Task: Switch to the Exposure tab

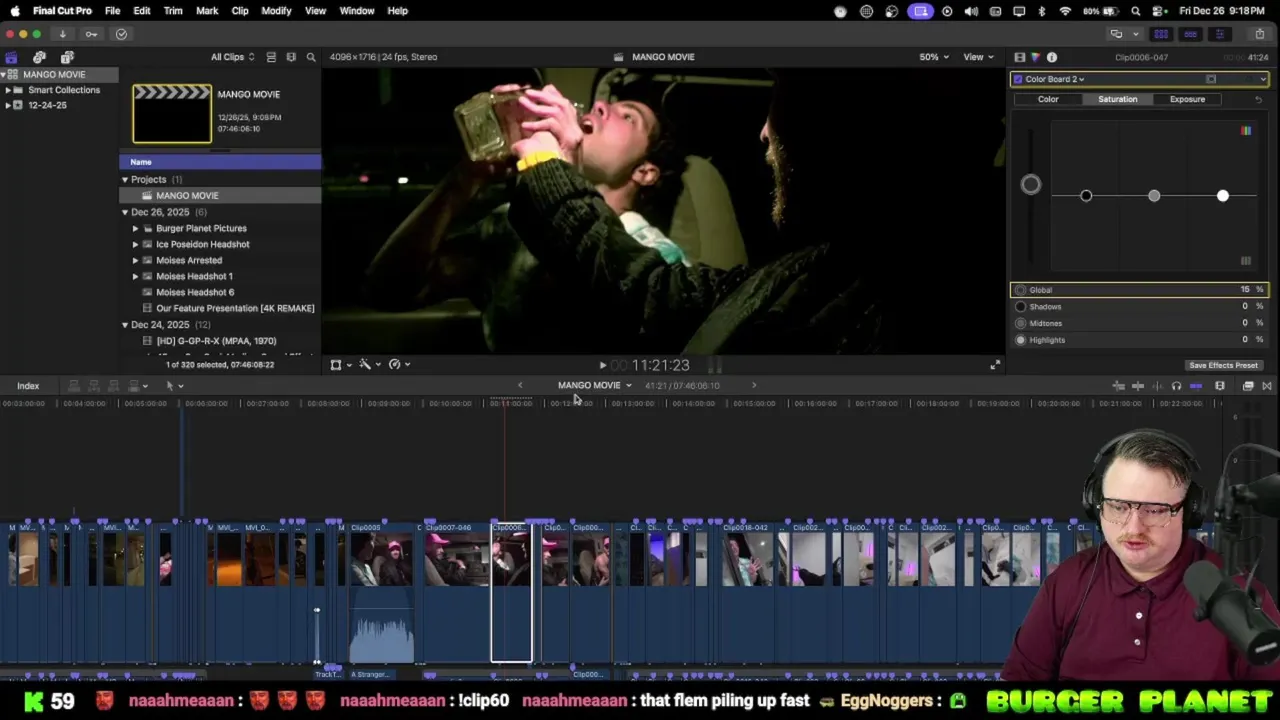Action: tap(1187, 99)
